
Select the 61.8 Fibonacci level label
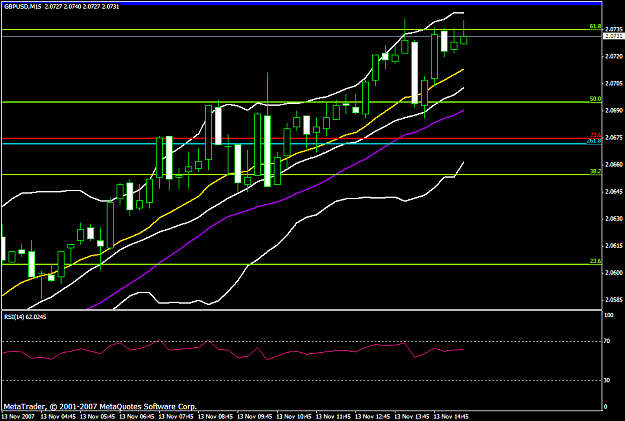click(595, 26)
